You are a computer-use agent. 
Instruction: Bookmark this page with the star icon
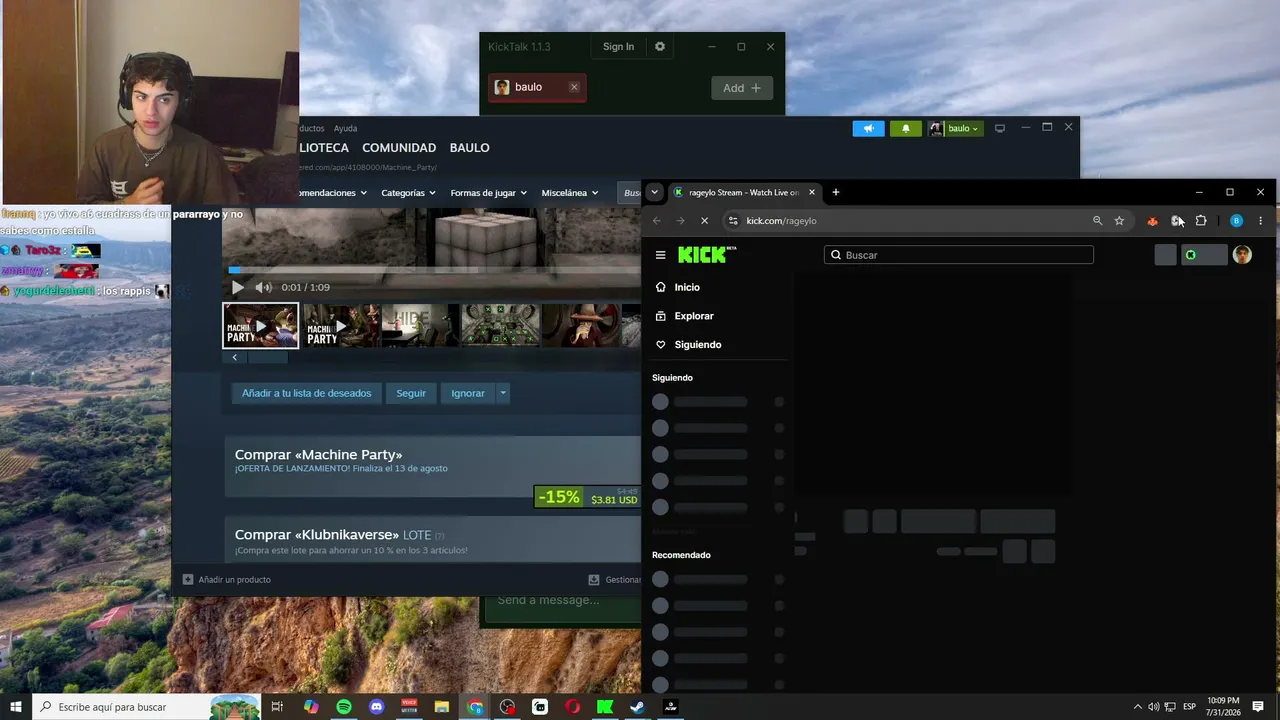coord(1119,221)
